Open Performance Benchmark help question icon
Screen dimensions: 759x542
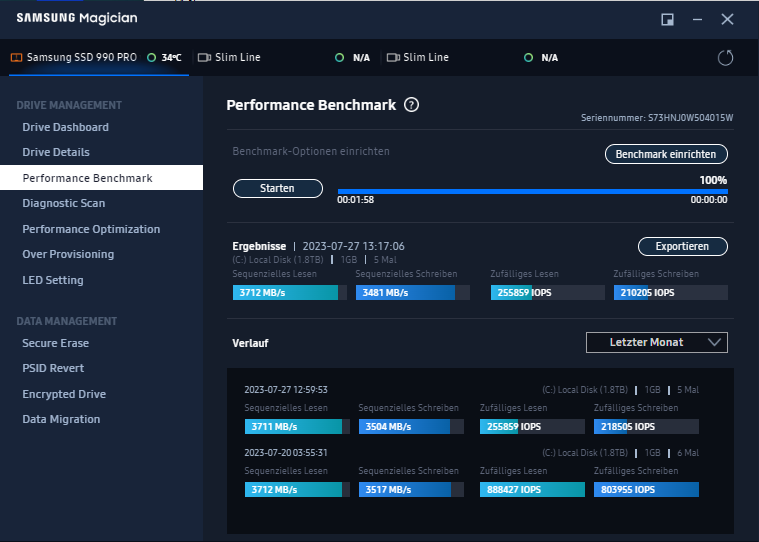(411, 105)
